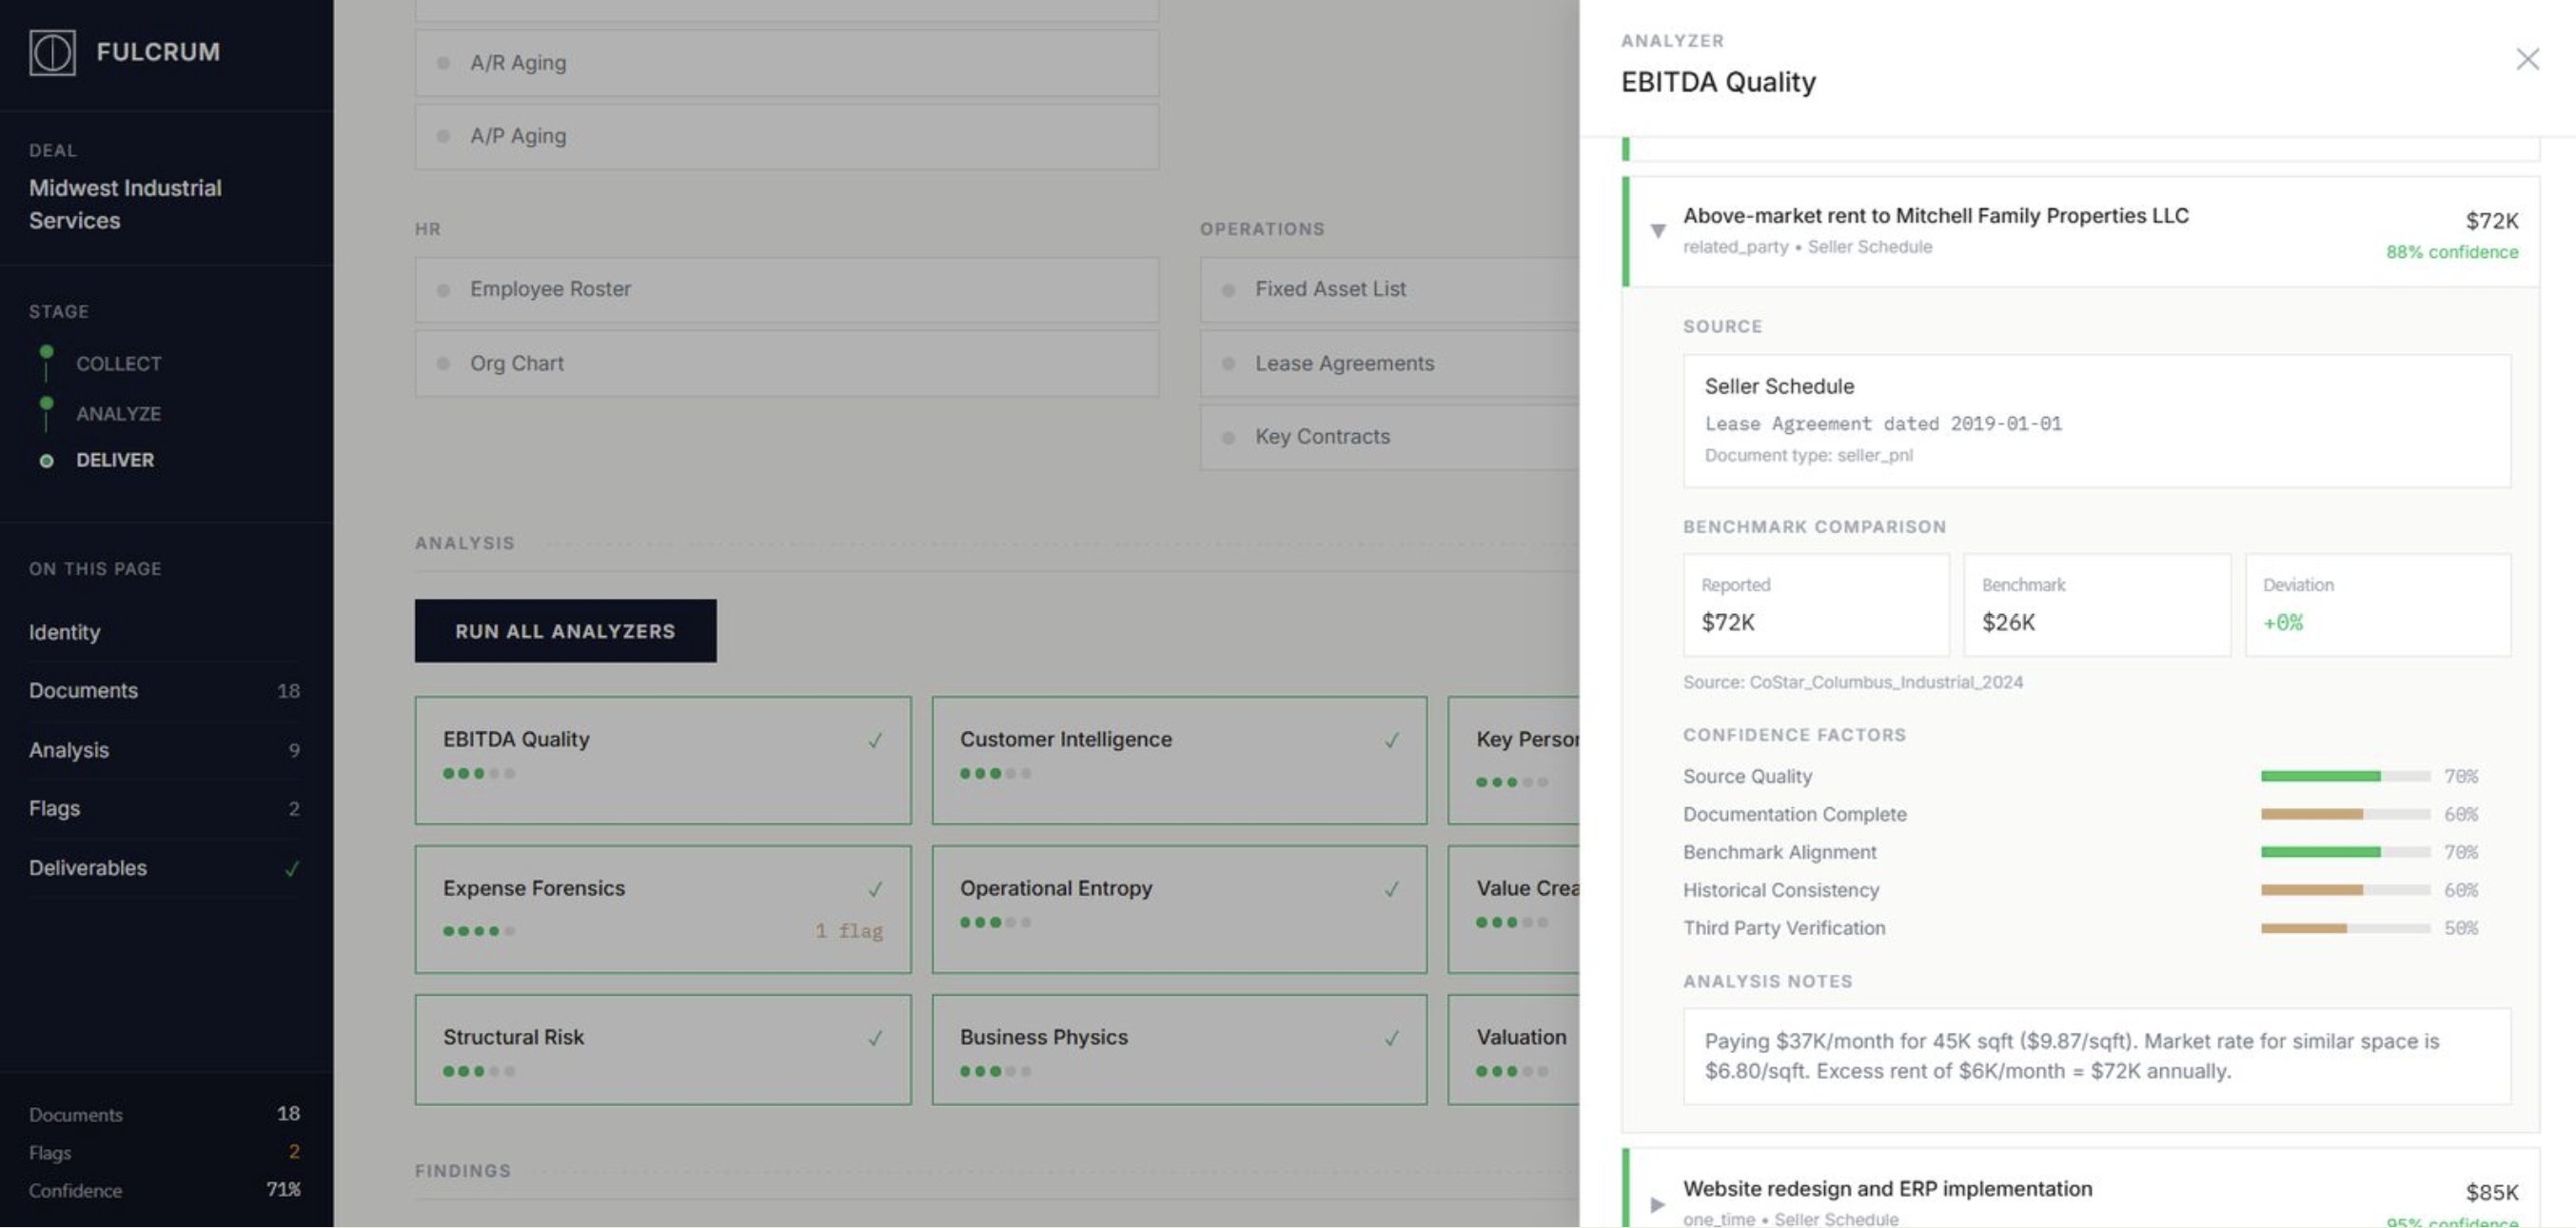Open the Valuation analyzer card
The image size is (2576, 1228).
pyautogui.click(x=1514, y=1049)
